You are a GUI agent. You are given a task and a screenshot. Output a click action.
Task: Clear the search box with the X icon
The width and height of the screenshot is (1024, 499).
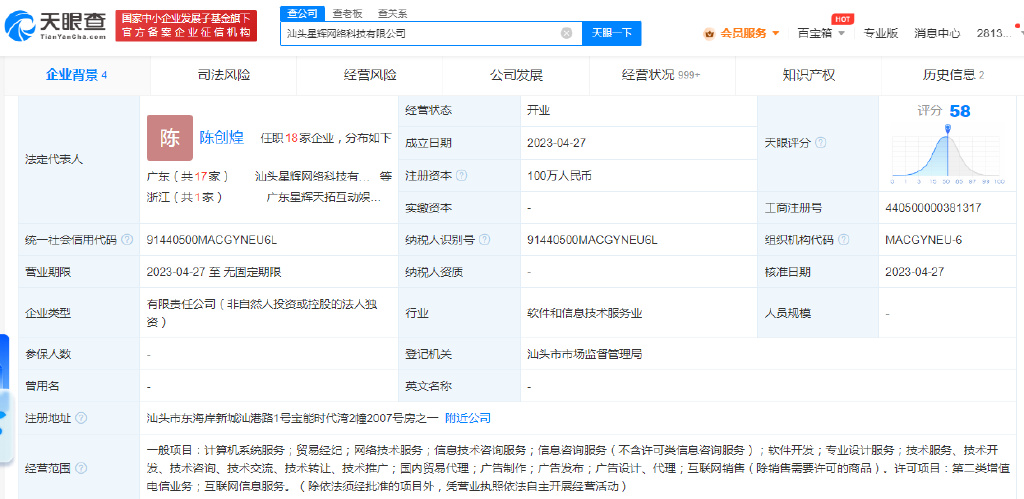[566, 33]
